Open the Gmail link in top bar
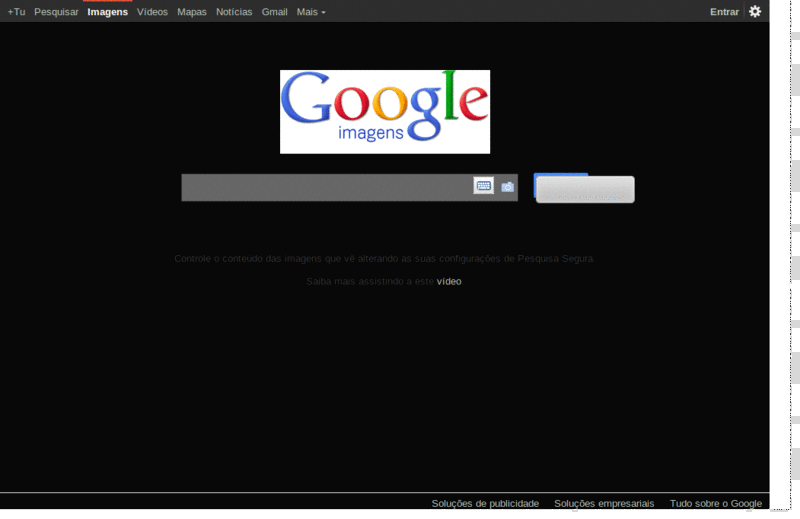 274,12
